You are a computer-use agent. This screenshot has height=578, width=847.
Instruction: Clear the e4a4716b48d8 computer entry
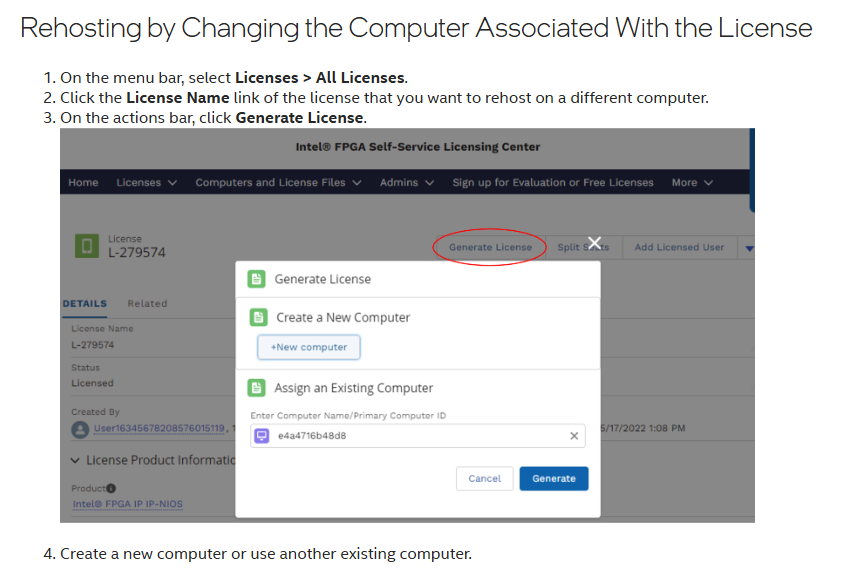tap(574, 436)
